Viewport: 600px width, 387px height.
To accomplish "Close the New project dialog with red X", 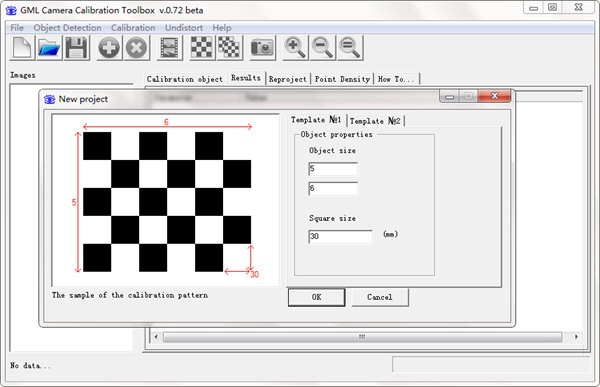I will click(x=494, y=96).
